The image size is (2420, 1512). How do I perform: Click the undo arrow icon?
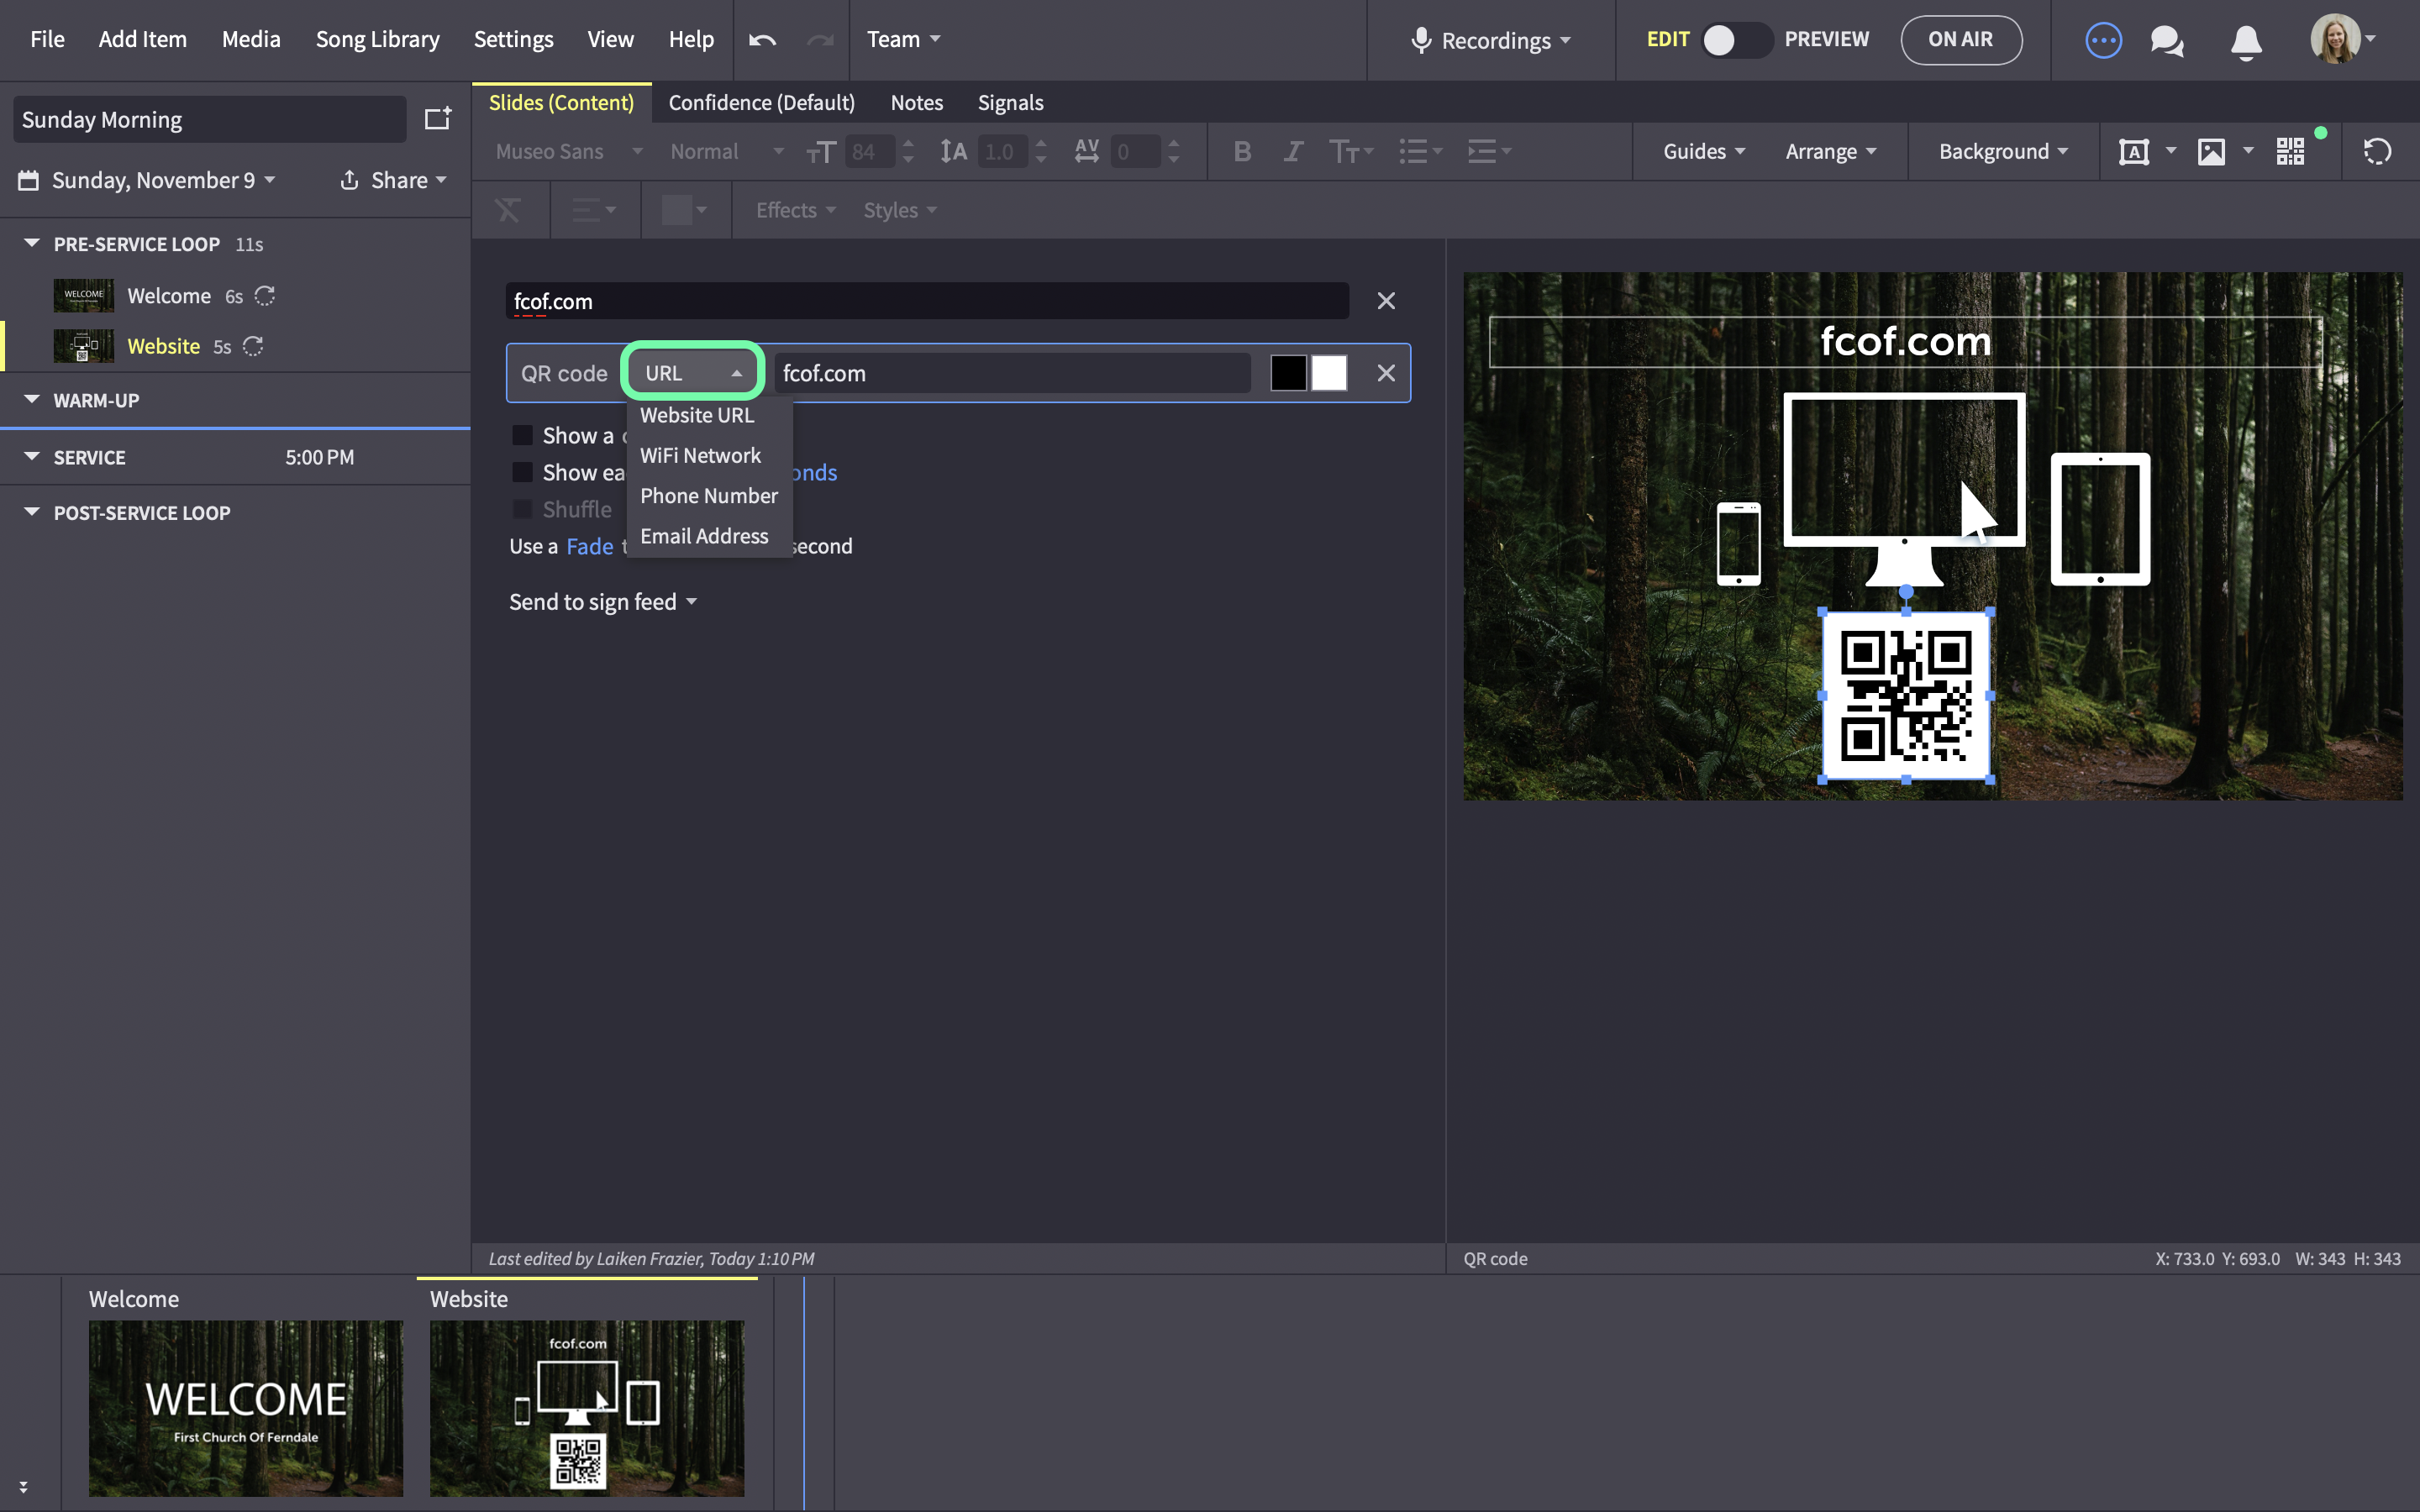pos(762,40)
